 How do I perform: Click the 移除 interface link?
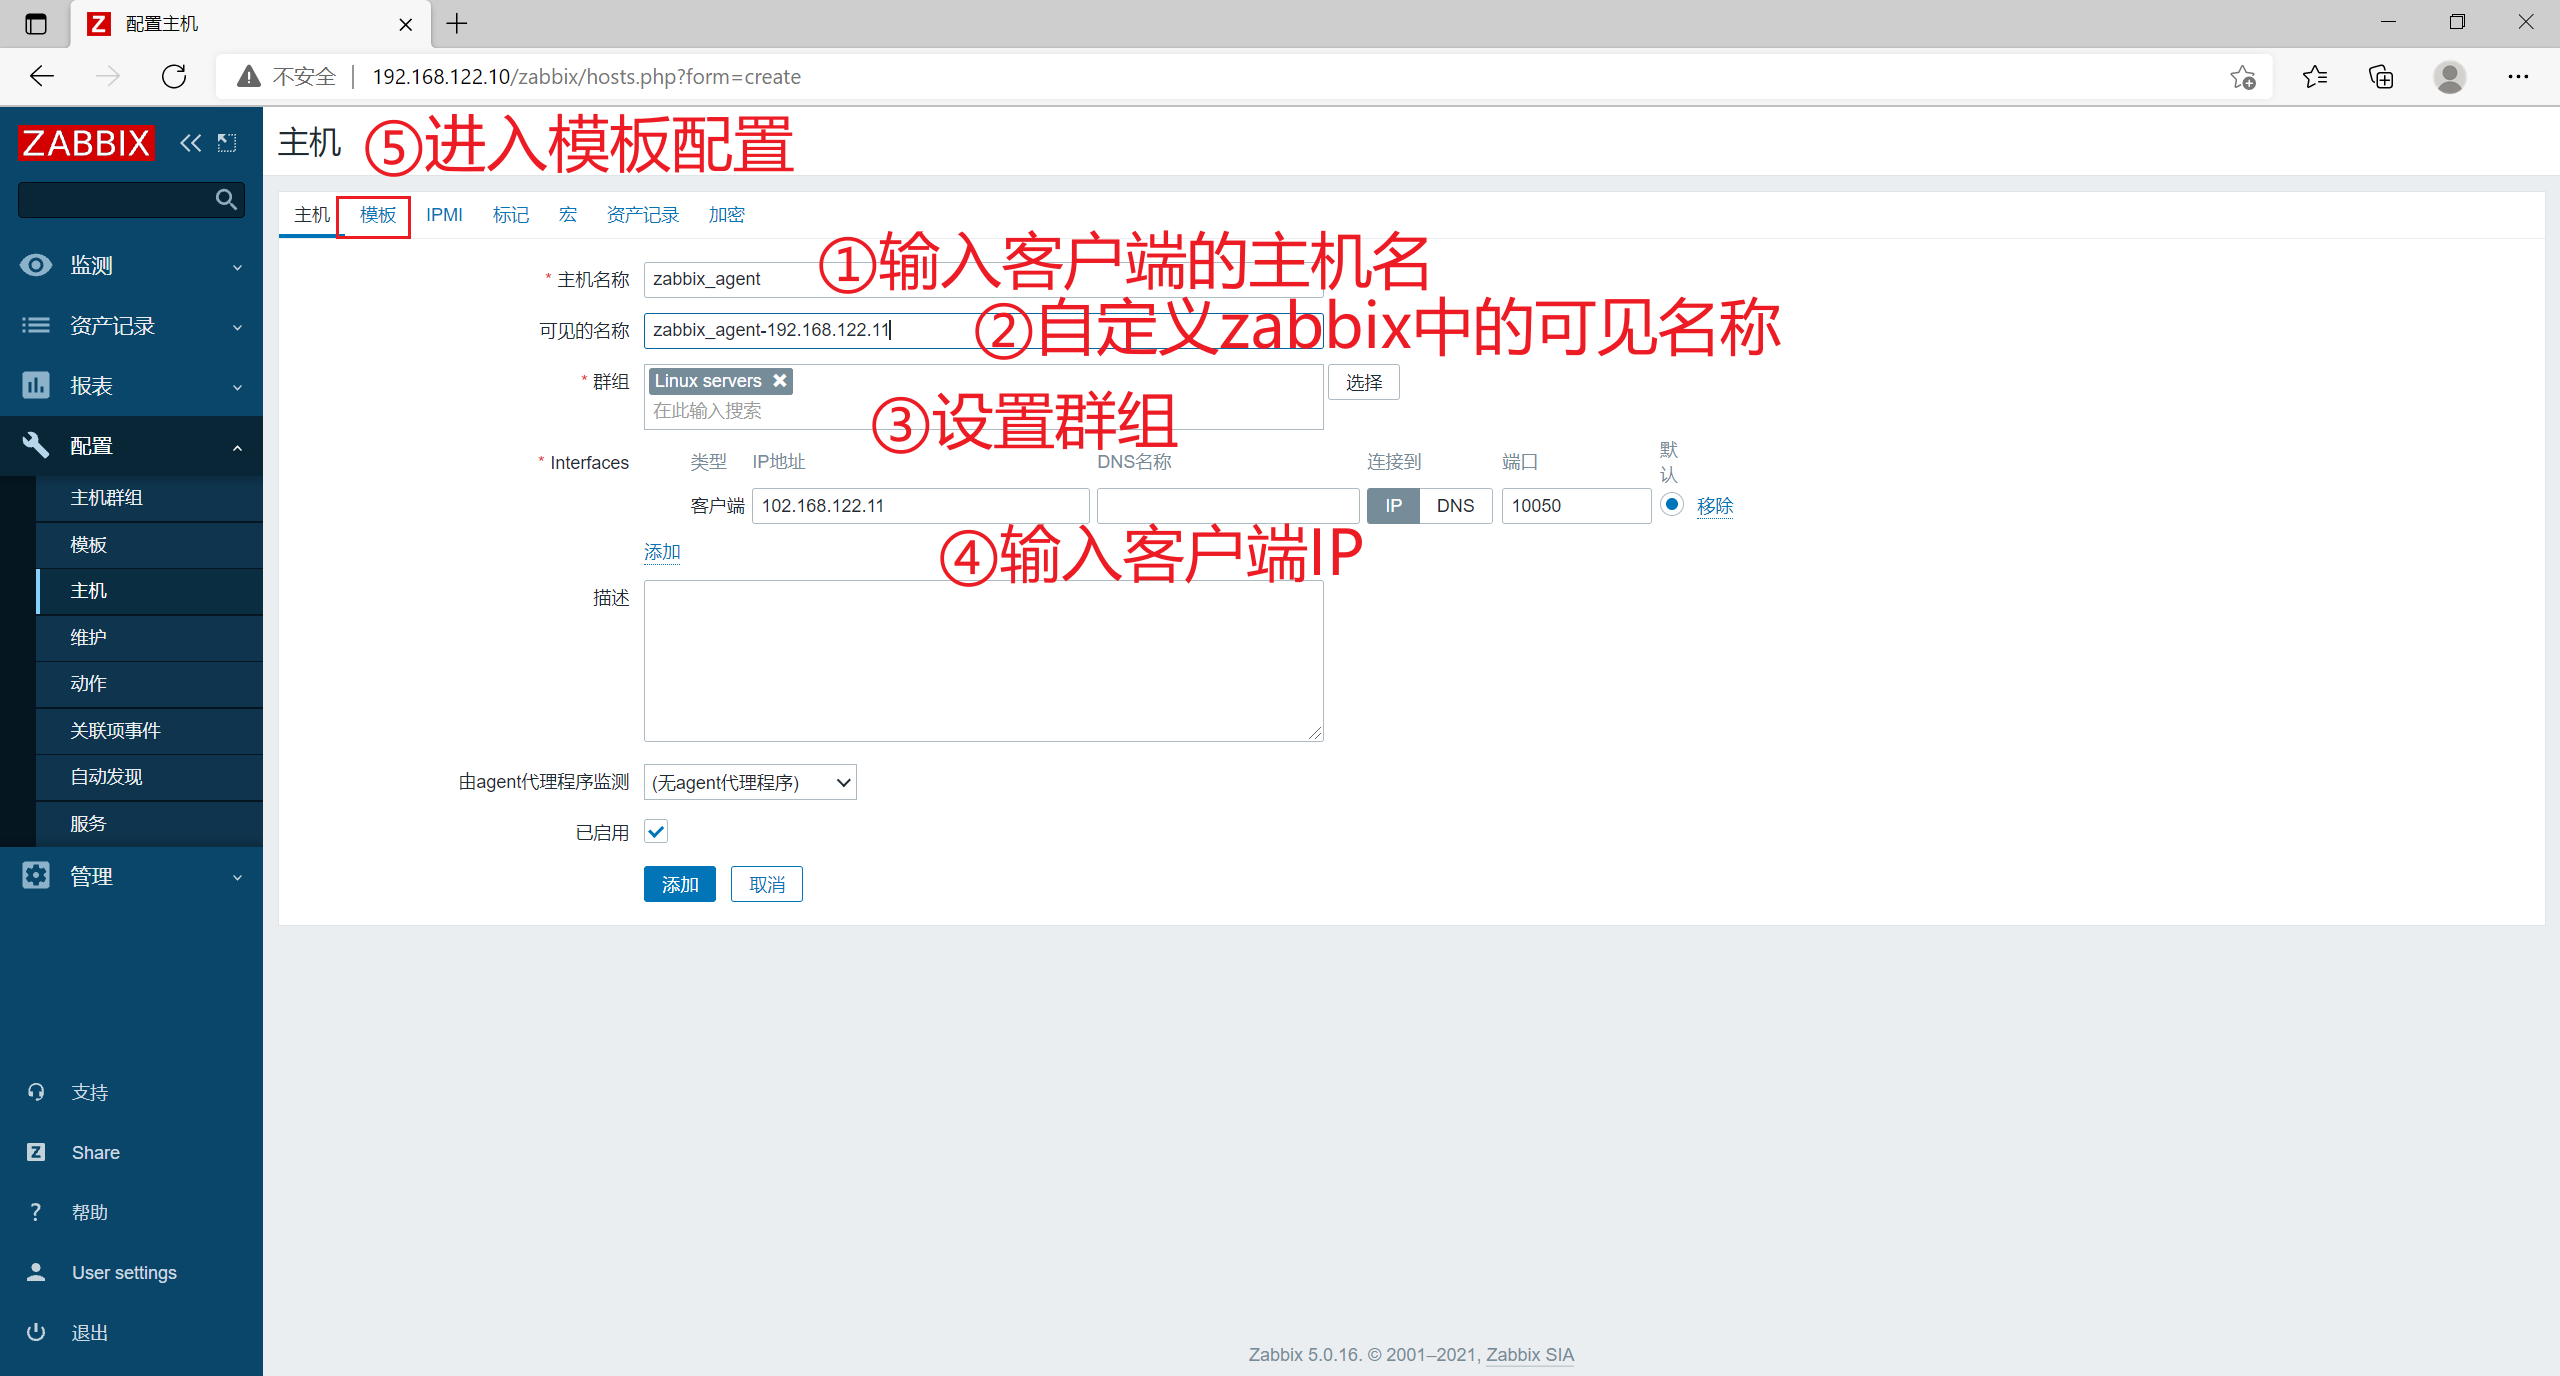[1715, 506]
